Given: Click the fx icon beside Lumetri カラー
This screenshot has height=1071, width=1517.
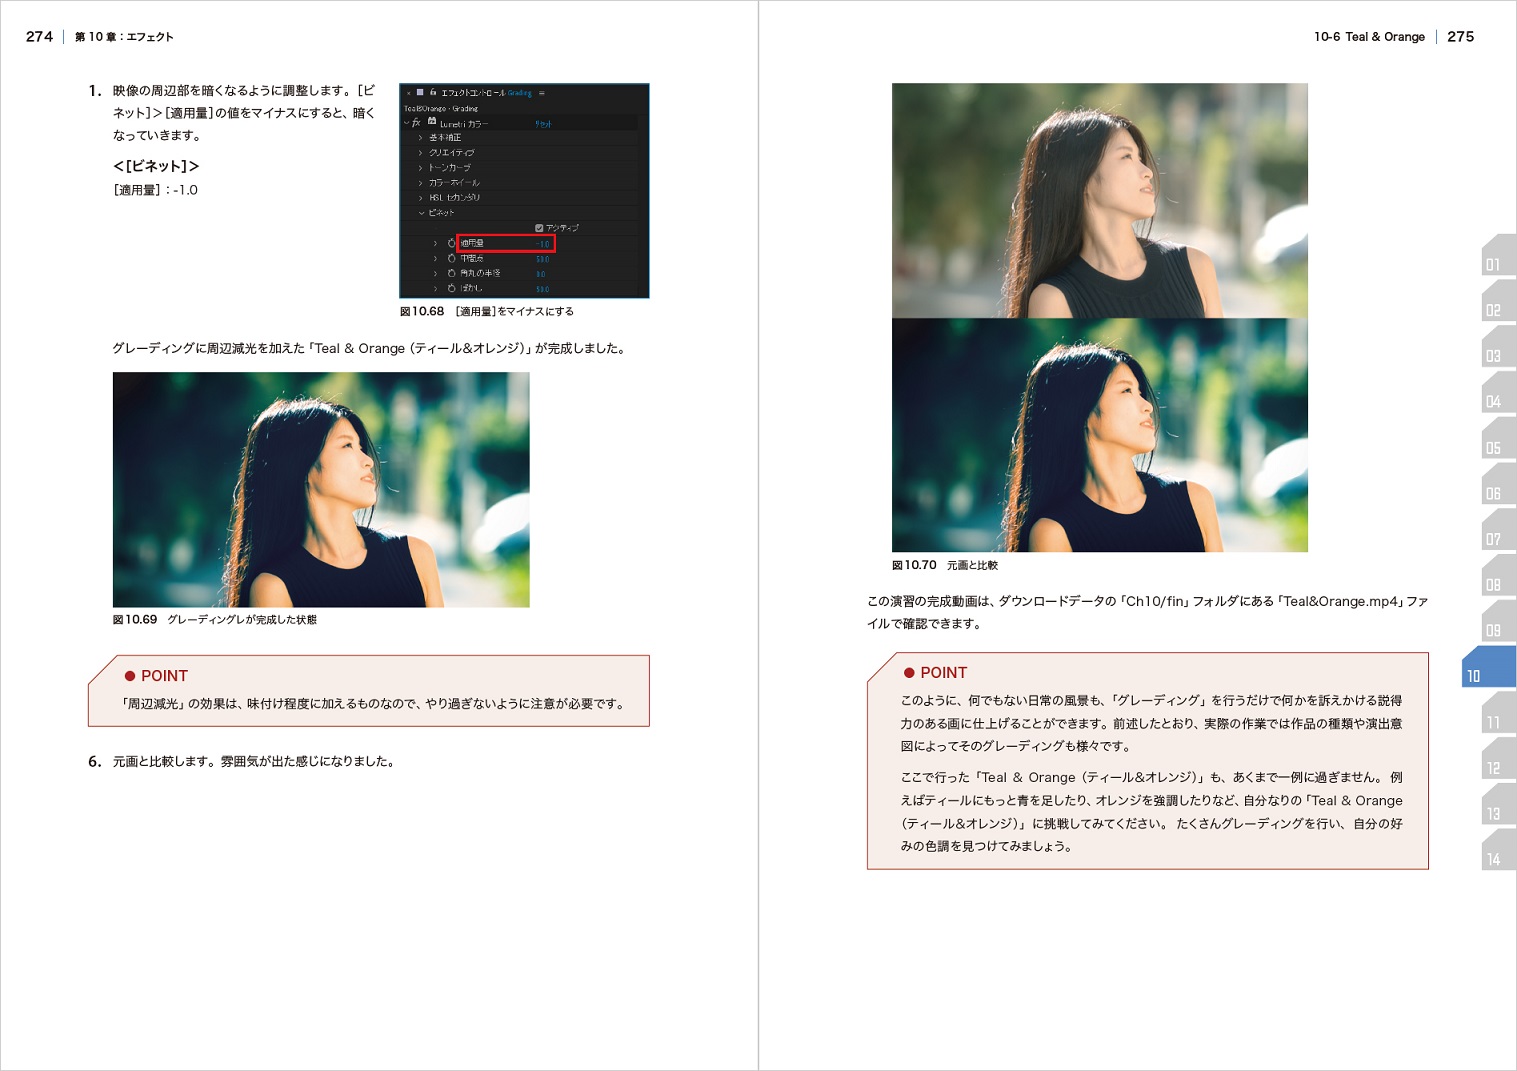Looking at the screenshot, I should click(416, 123).
